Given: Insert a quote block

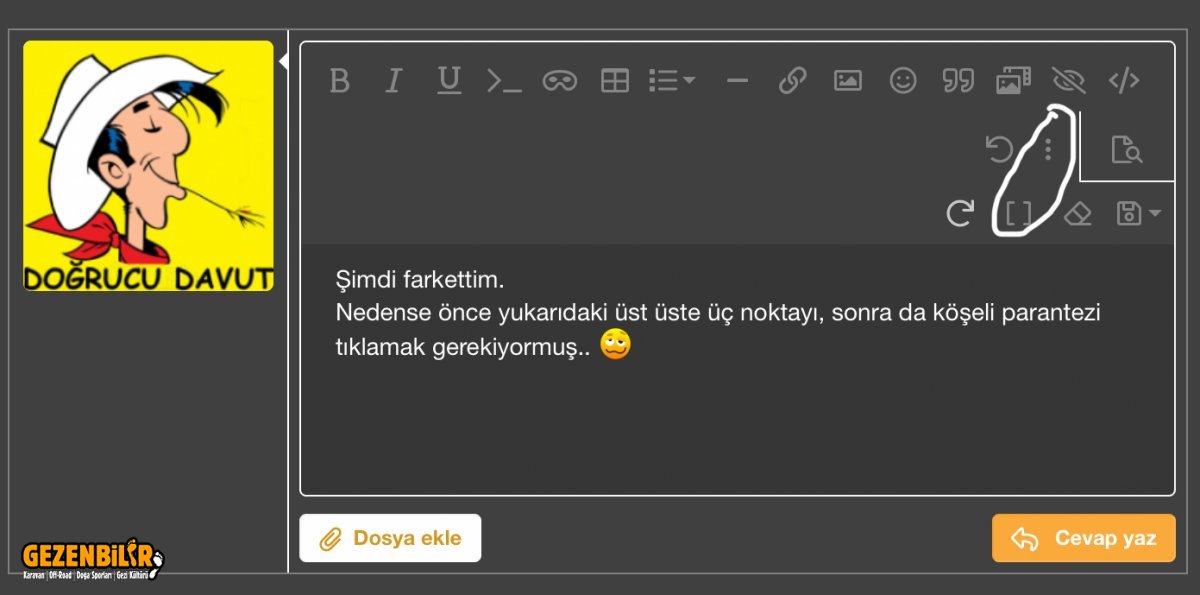Looking at the screenshot, I should point(958,80).
